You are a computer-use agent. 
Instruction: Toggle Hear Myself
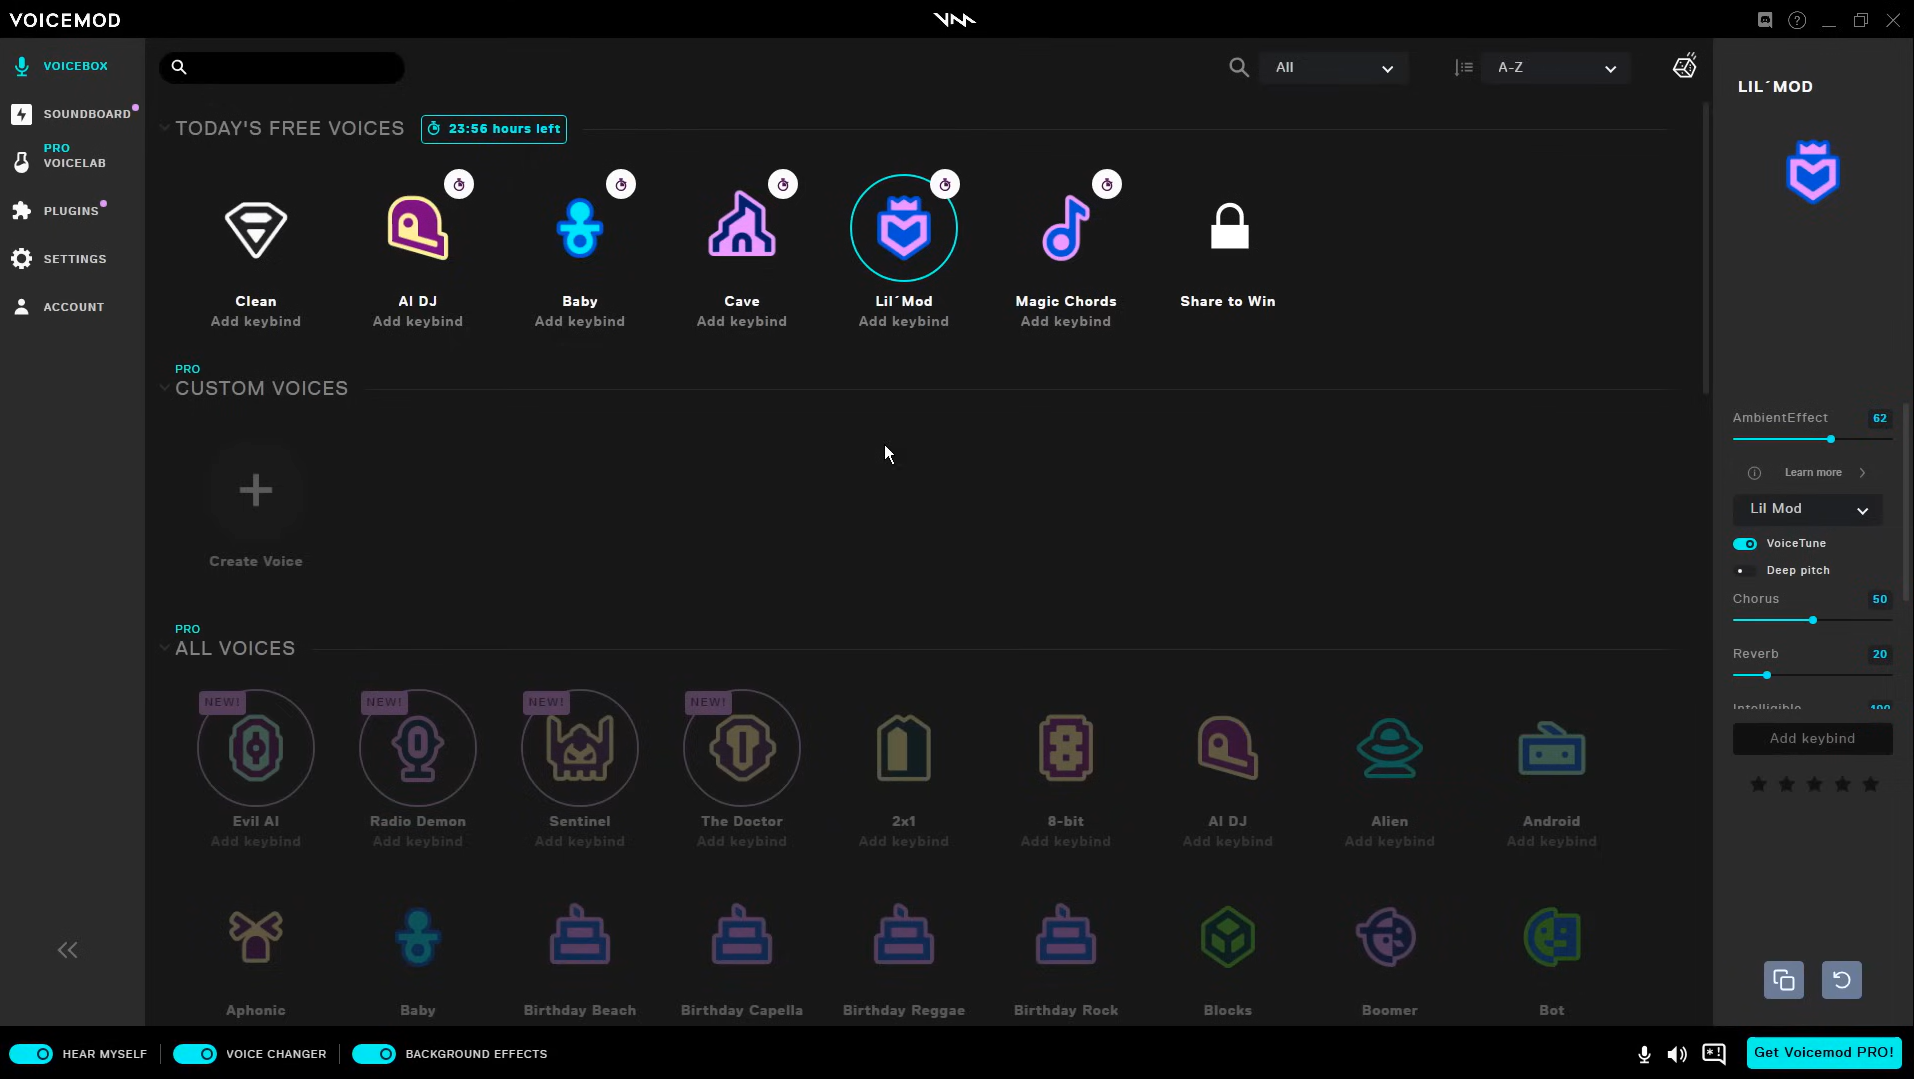pos(32,1054)
